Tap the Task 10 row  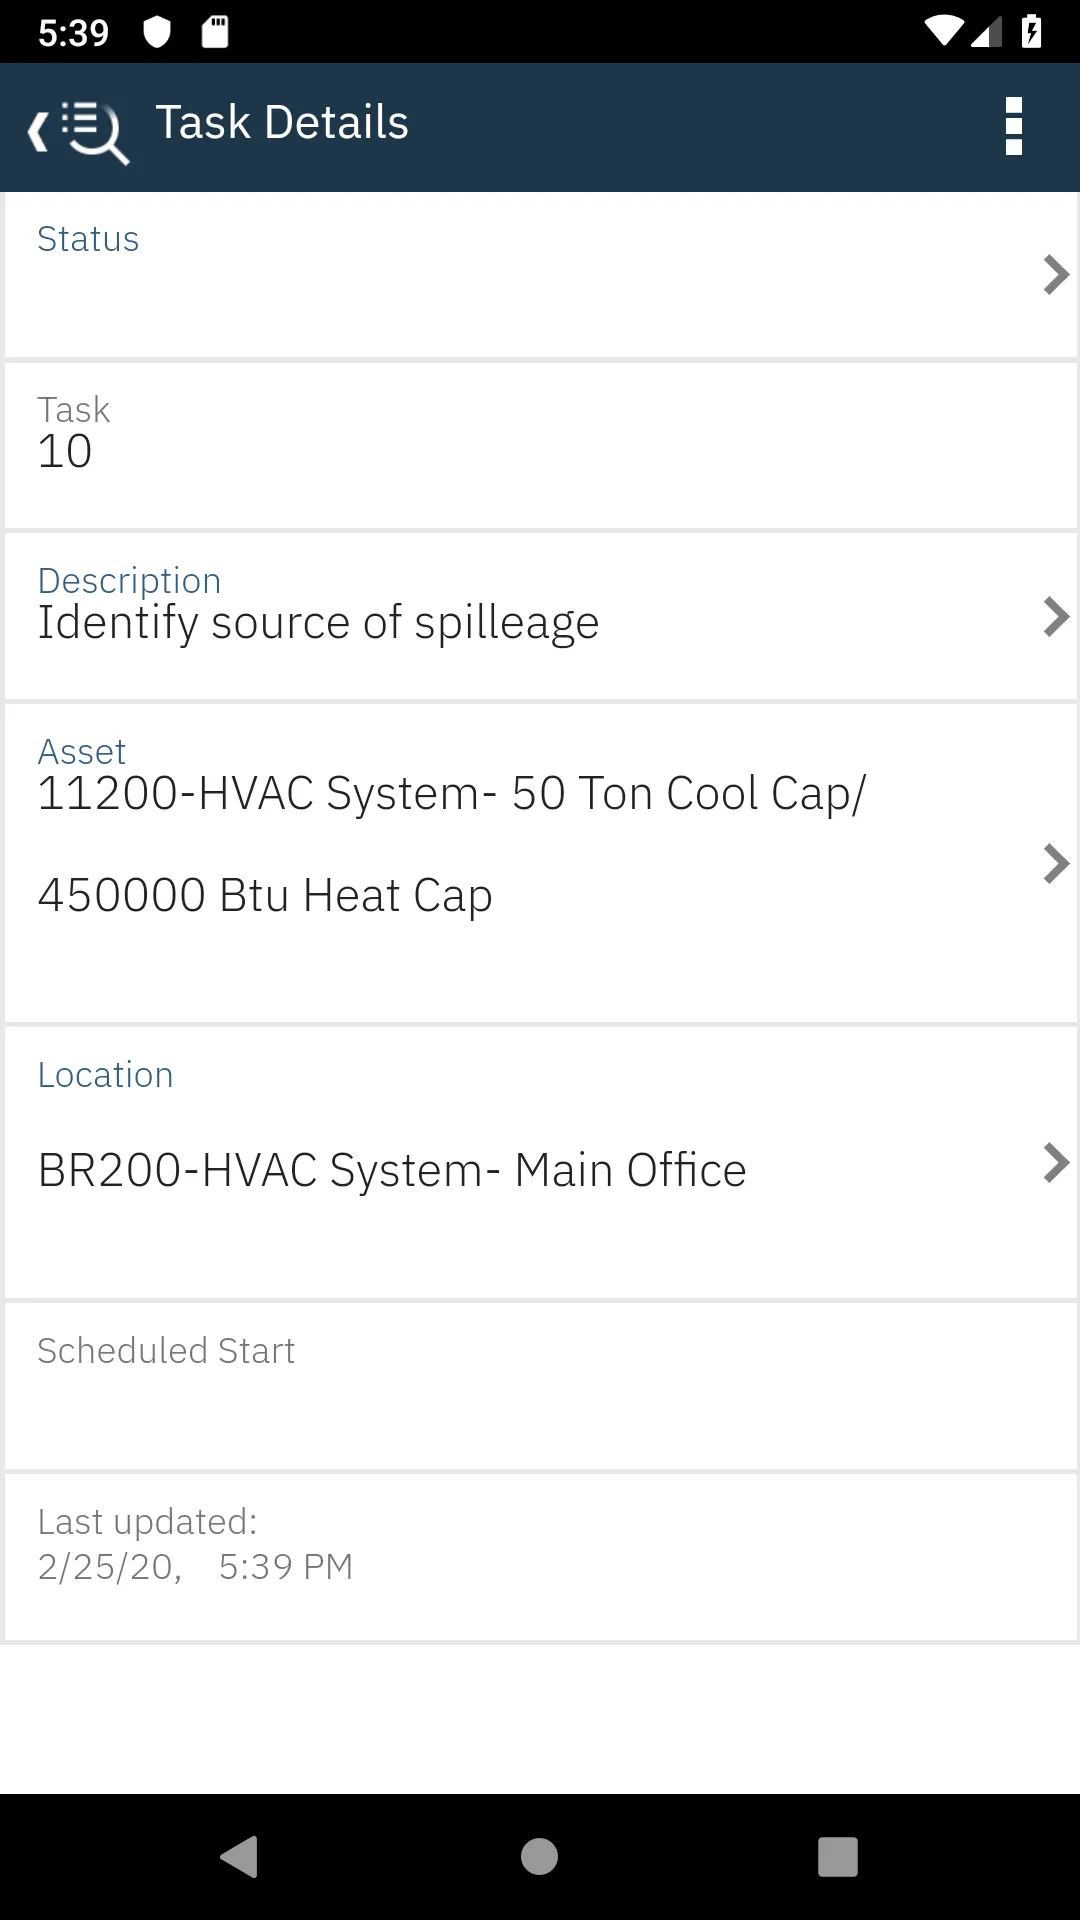click(540, 446)
